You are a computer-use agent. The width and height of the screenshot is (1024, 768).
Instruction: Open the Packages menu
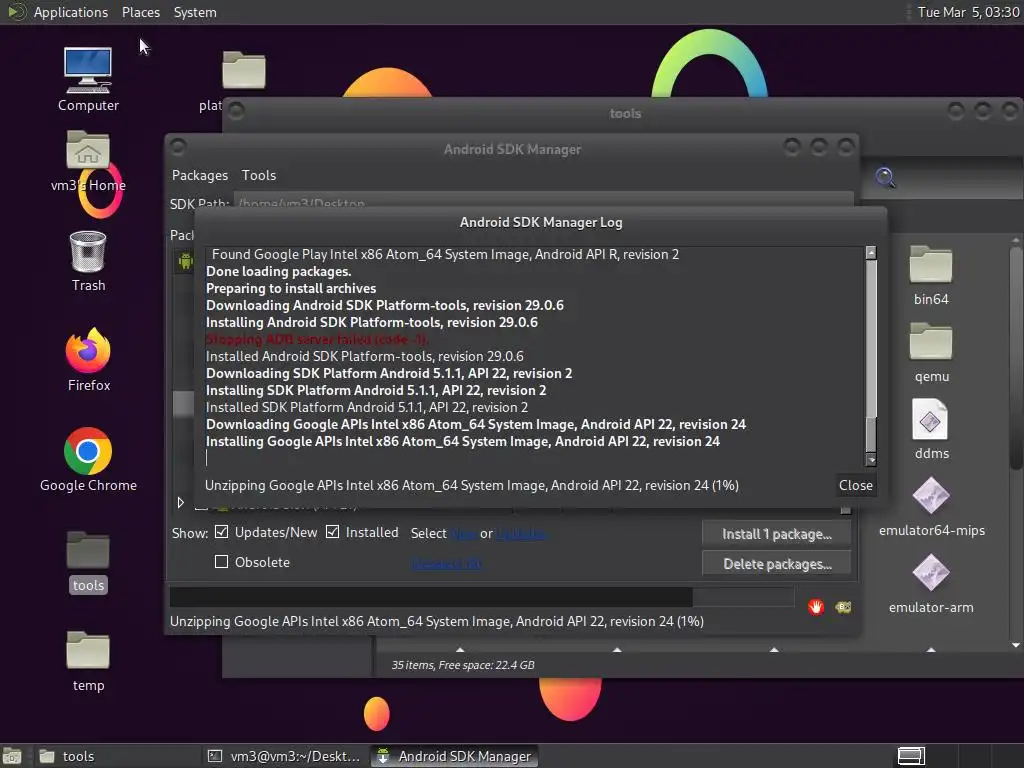pos(200,175)
